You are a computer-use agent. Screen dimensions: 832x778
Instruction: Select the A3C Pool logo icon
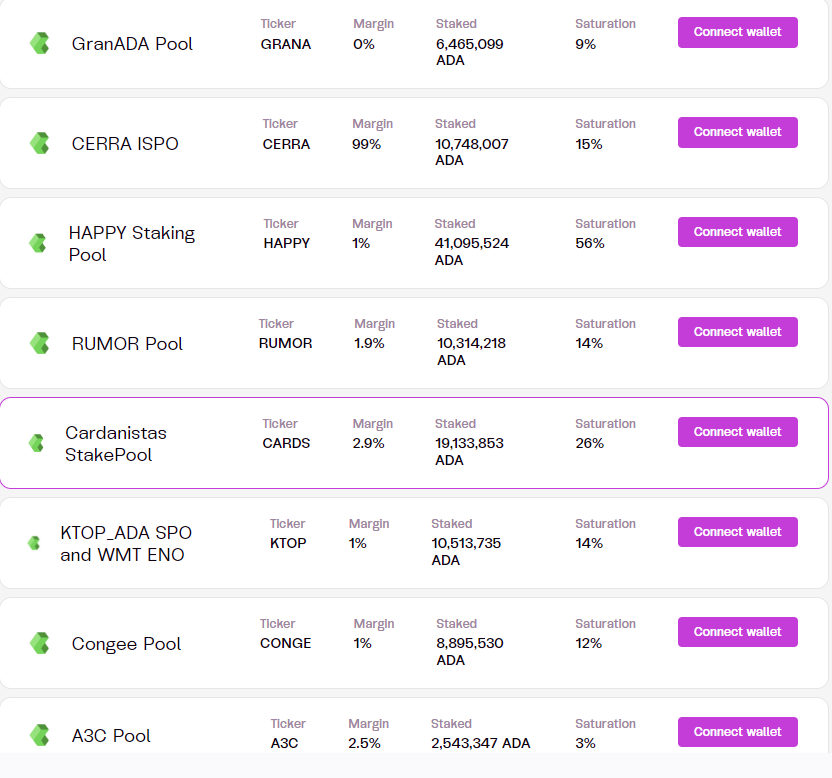click(x=40, y=736)
